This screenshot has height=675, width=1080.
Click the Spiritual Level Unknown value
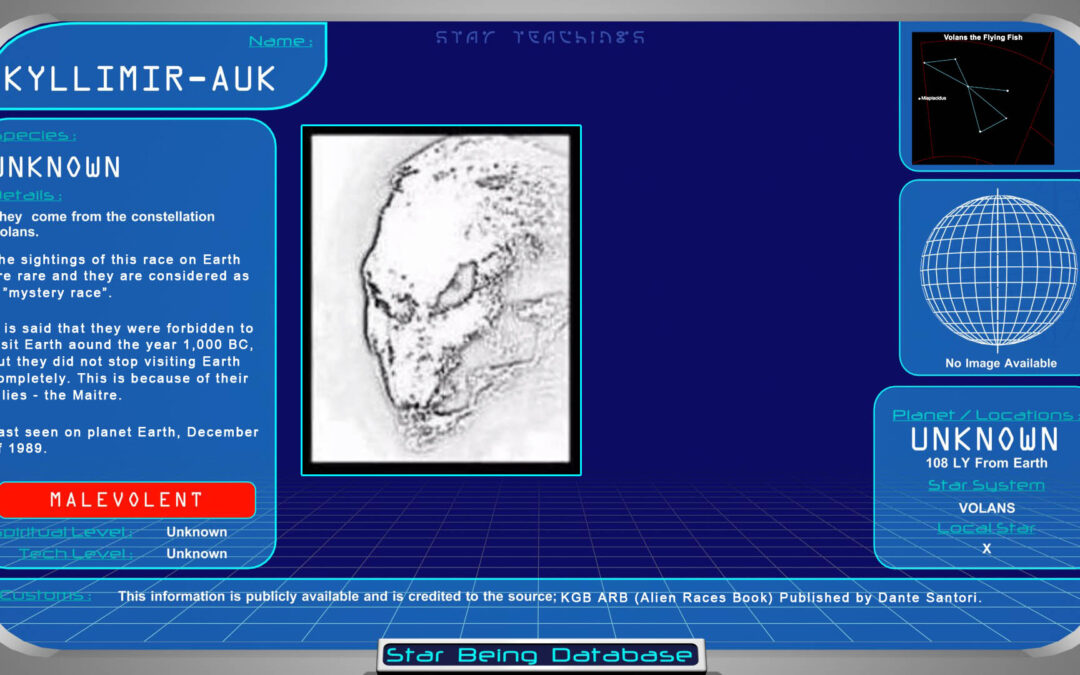[196, 532]
